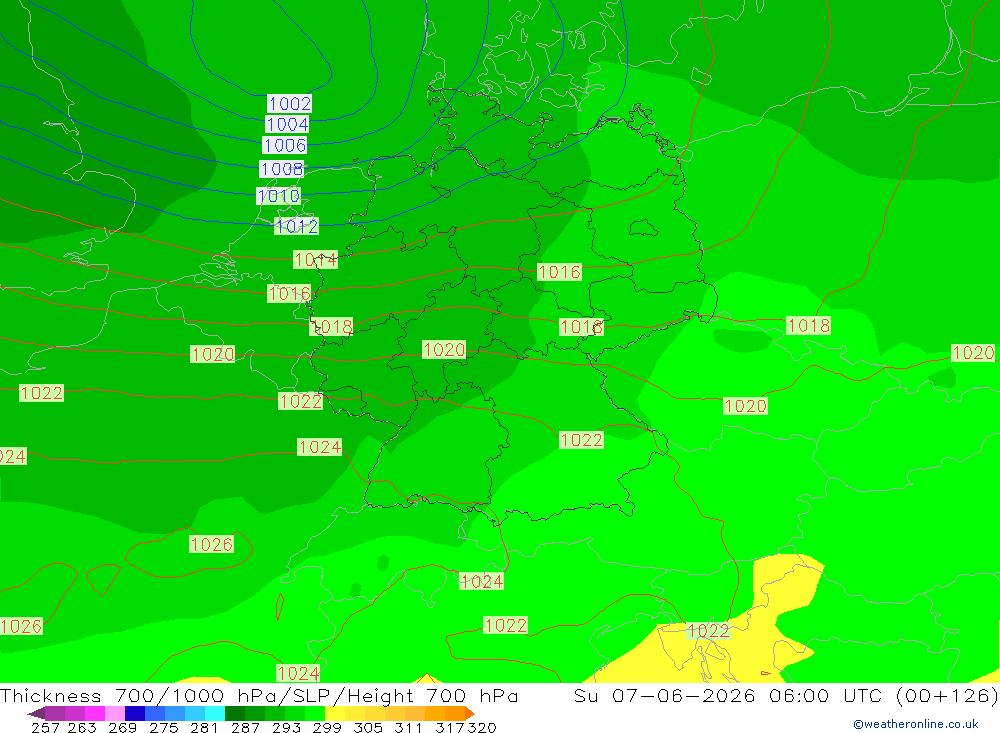The width and height of the screenshot is (1000, 733).
Task: Pick the dark navy blue legend swatch
Action: pyautogui.click(x=135, y=713)
